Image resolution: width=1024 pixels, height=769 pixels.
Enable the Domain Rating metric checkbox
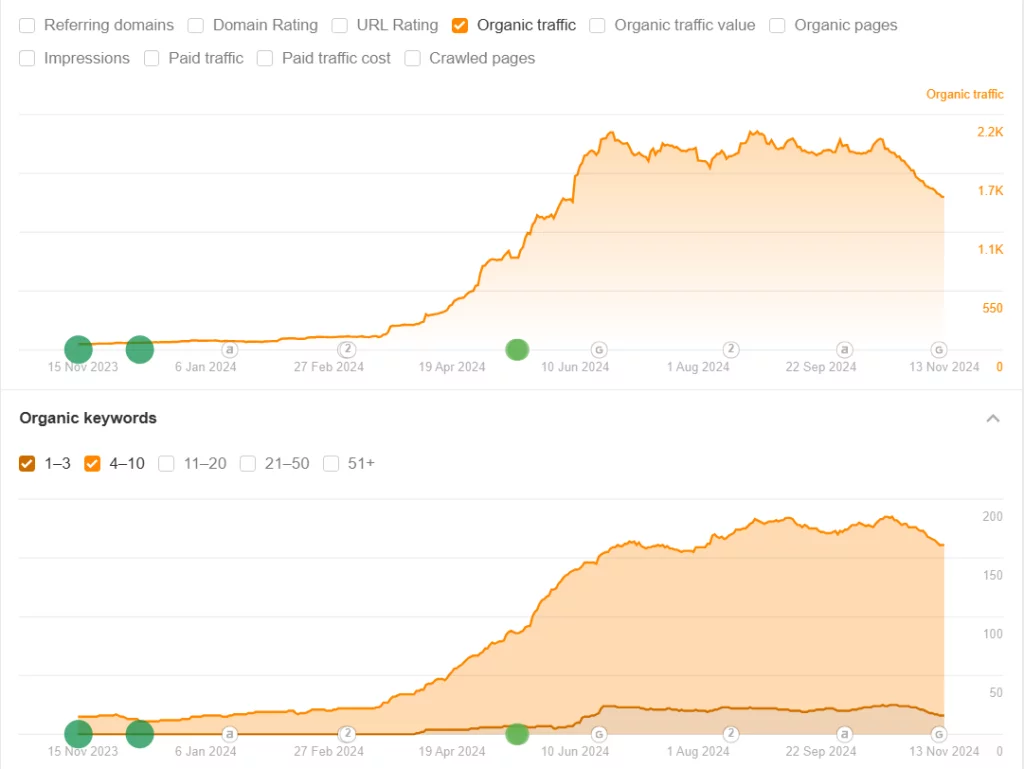pyautogui.click(x=196, y=25)
